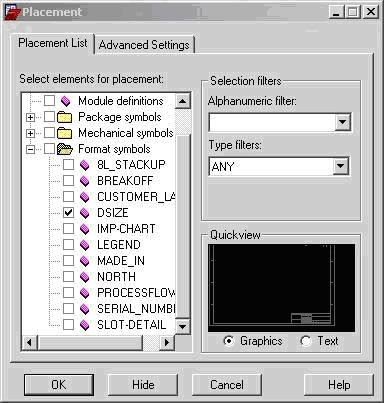Click the Quickview graphics preview

pyautogui.click(x=281, y=288)
